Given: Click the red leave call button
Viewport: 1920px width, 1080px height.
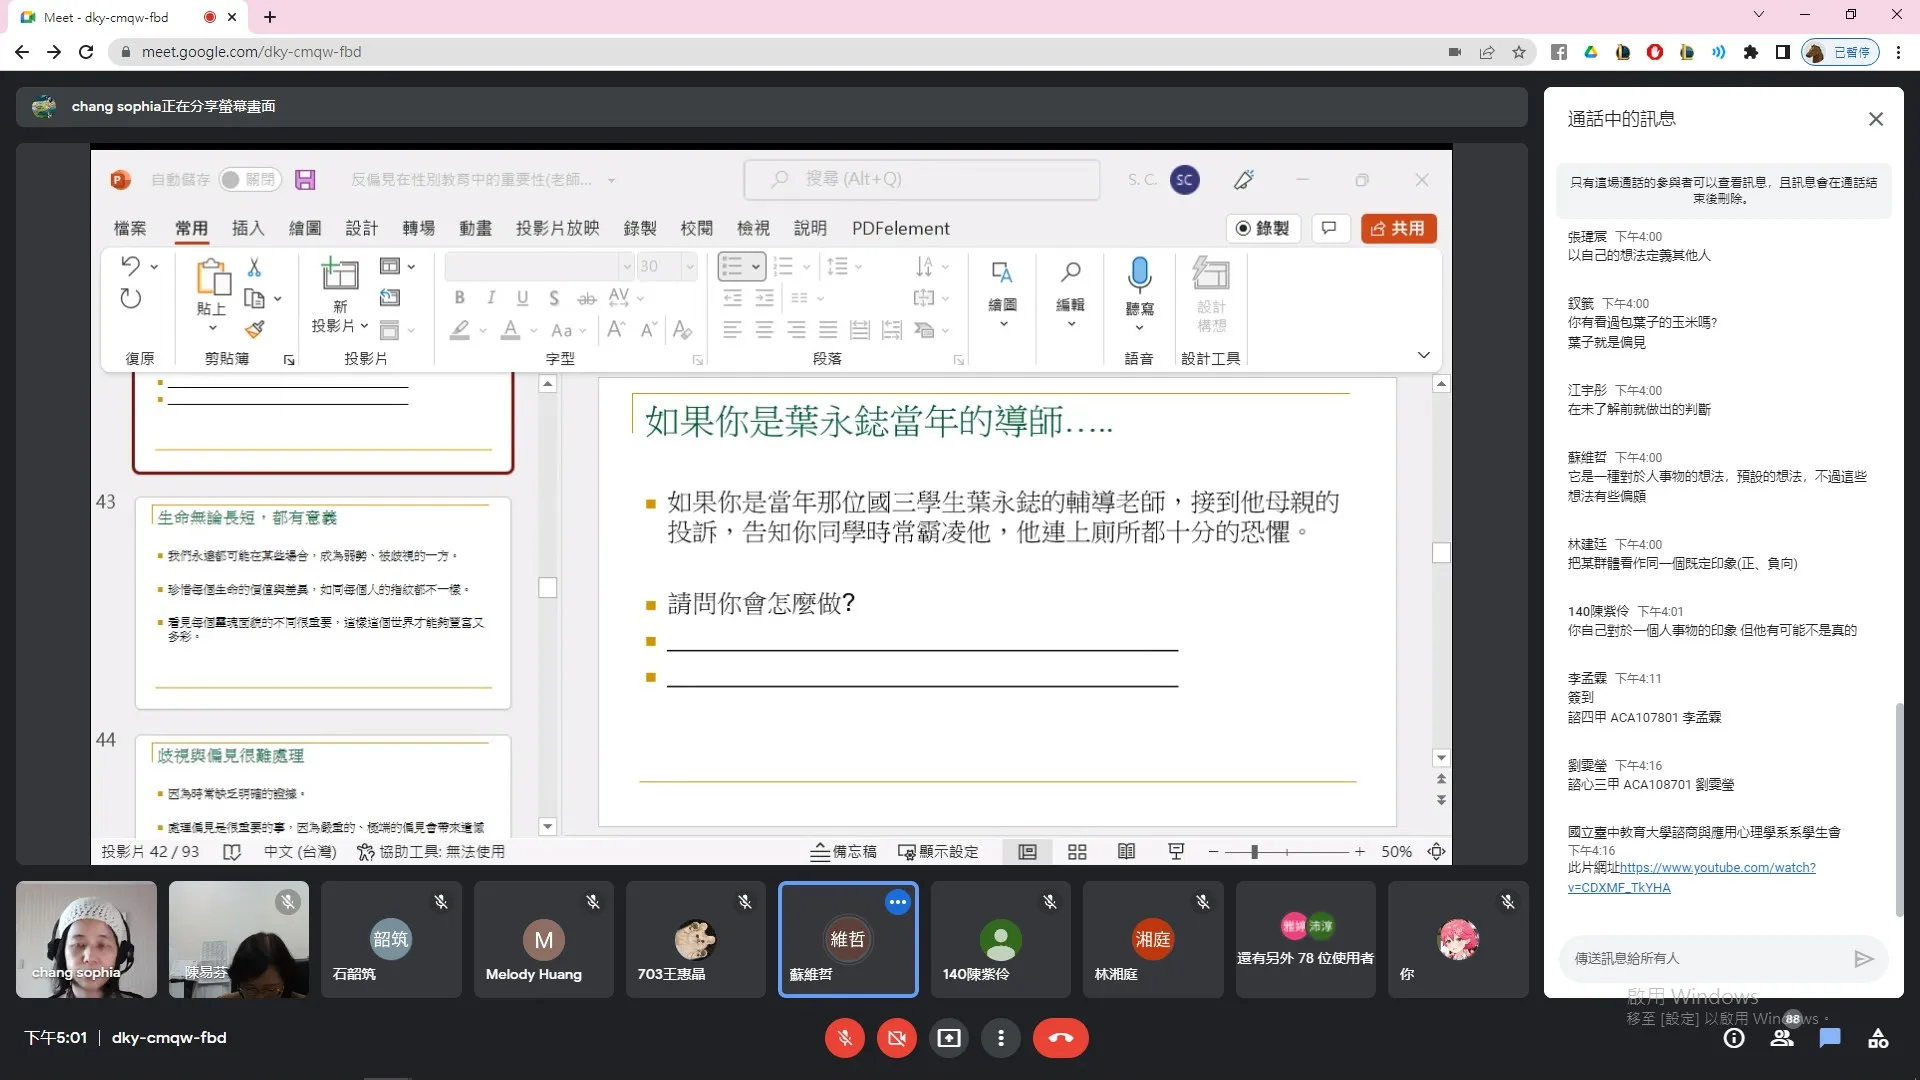Looking at the screenshot, I should click(1061, 1038).
